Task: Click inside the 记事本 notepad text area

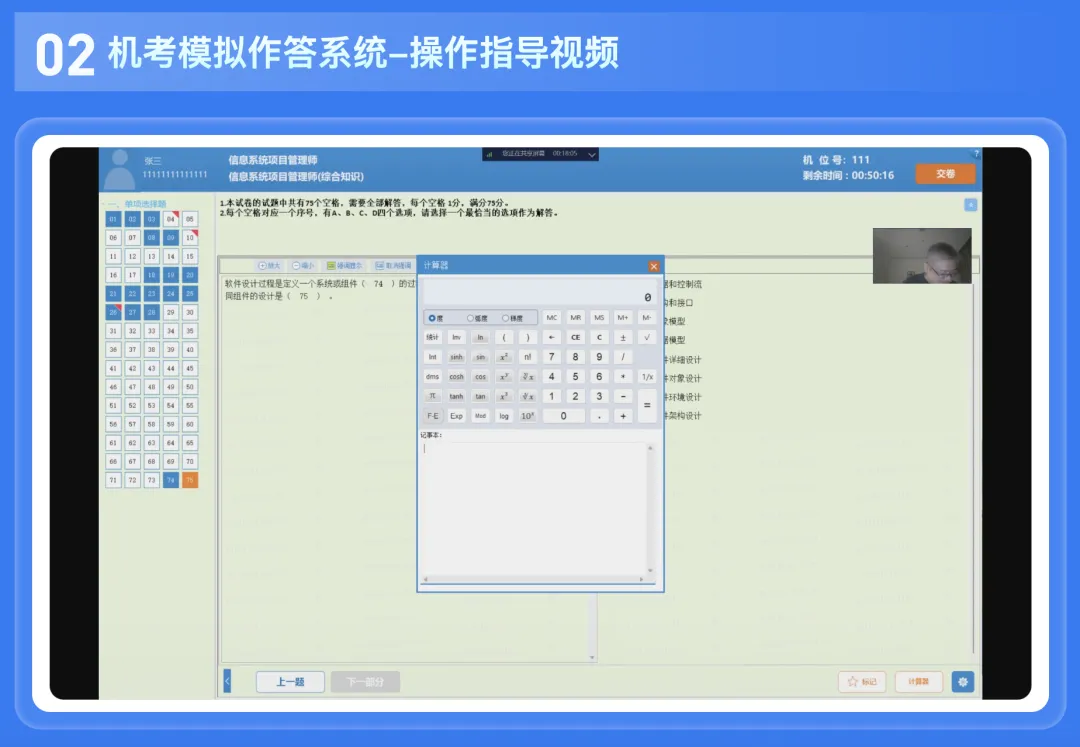Action: pos(534,508)
